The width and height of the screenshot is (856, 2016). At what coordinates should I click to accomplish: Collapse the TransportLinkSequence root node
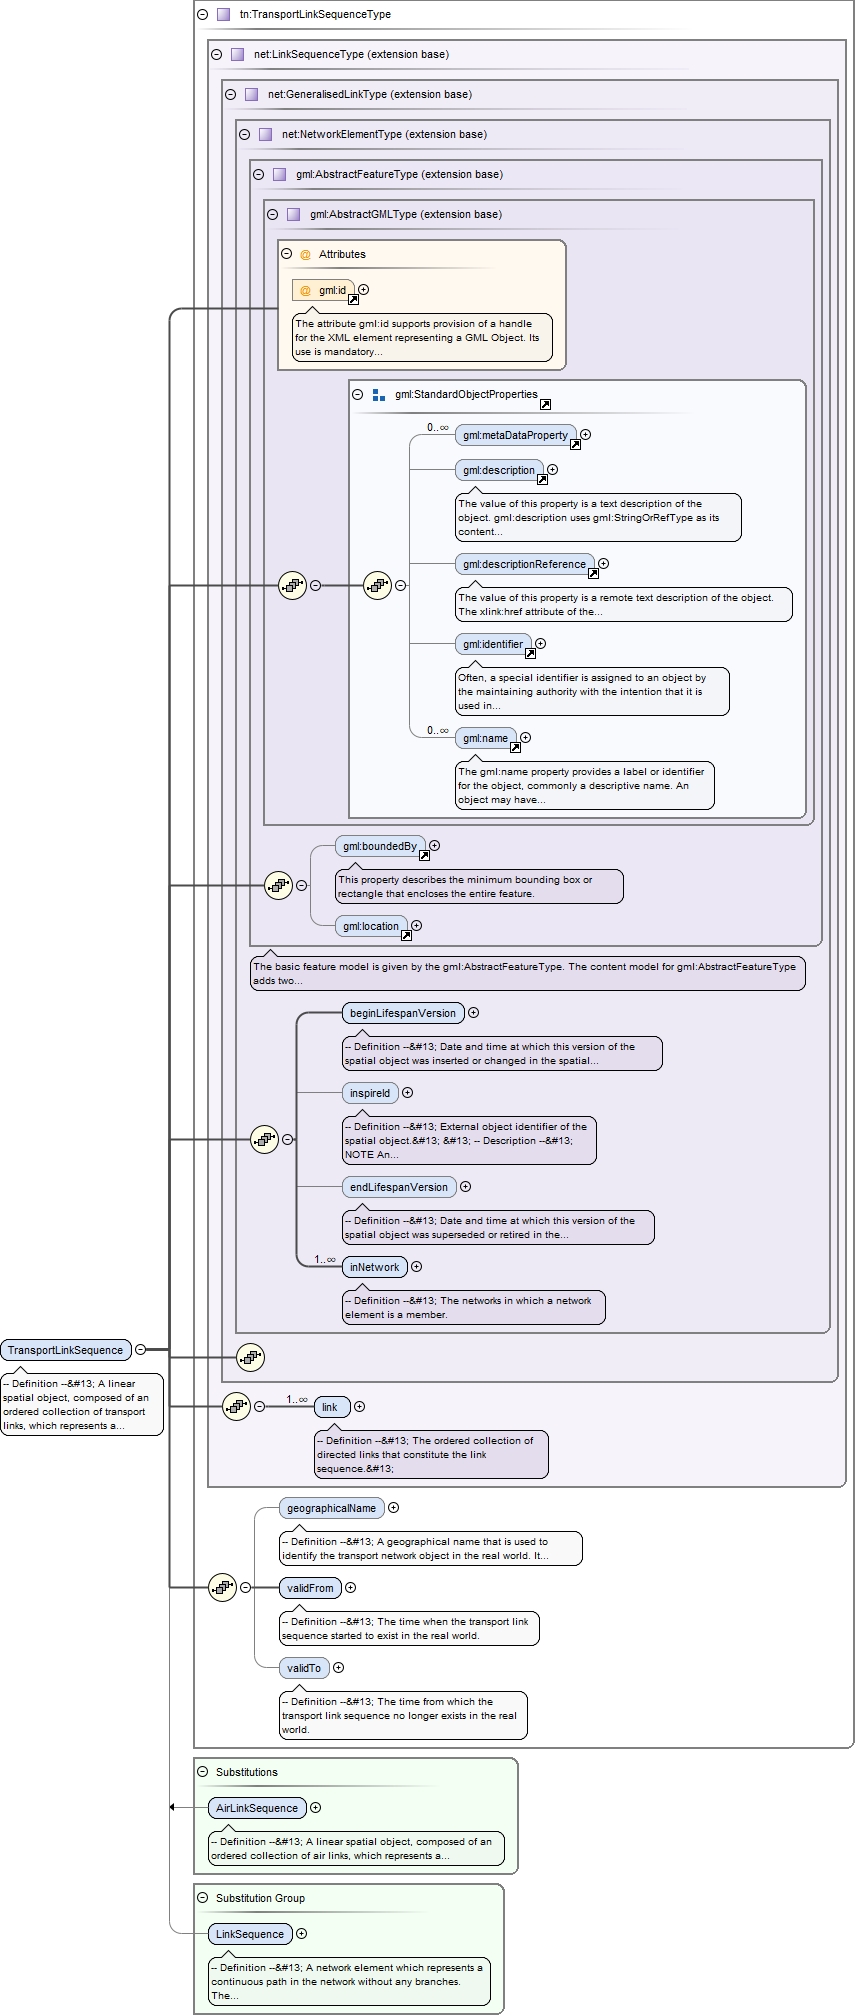pyautogui.click(x=140, y=1350)
